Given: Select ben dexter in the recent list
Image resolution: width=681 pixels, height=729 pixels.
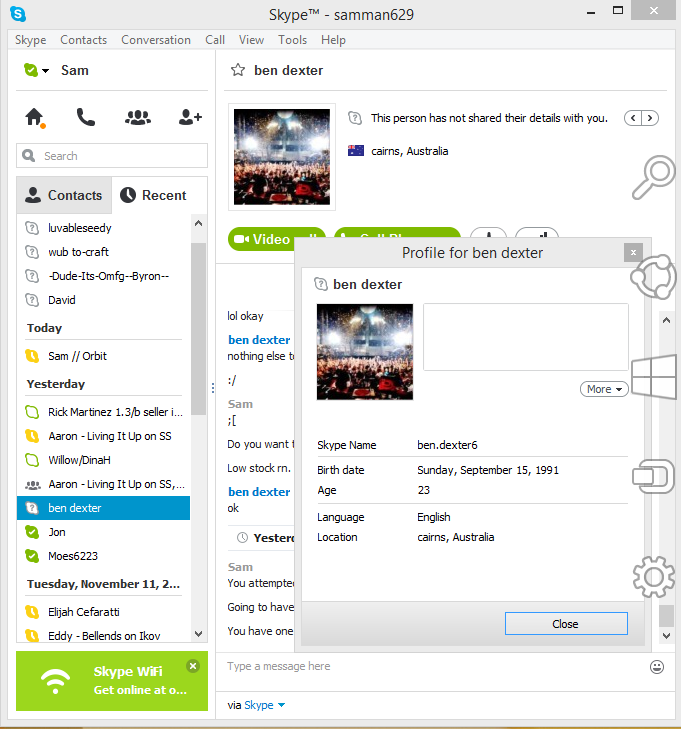Looking at the screenshot, I should [103, 508].
